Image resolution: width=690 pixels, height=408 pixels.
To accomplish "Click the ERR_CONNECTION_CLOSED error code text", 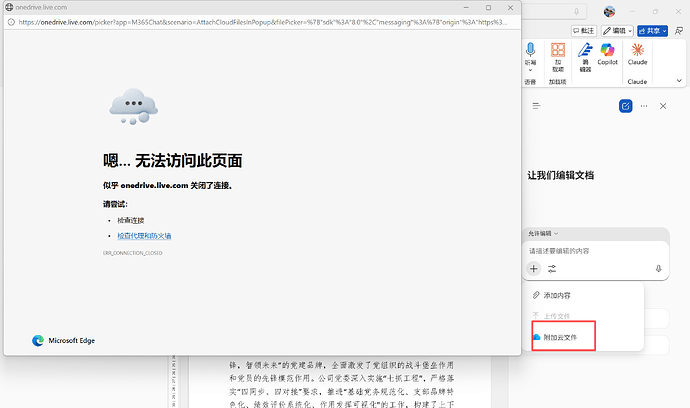I will click(x=132, y=253).
